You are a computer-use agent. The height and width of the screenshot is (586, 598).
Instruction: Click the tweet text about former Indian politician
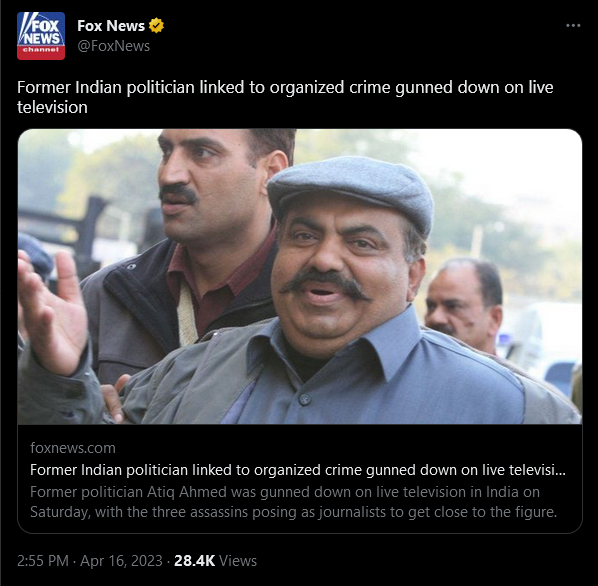pos(285,97)
